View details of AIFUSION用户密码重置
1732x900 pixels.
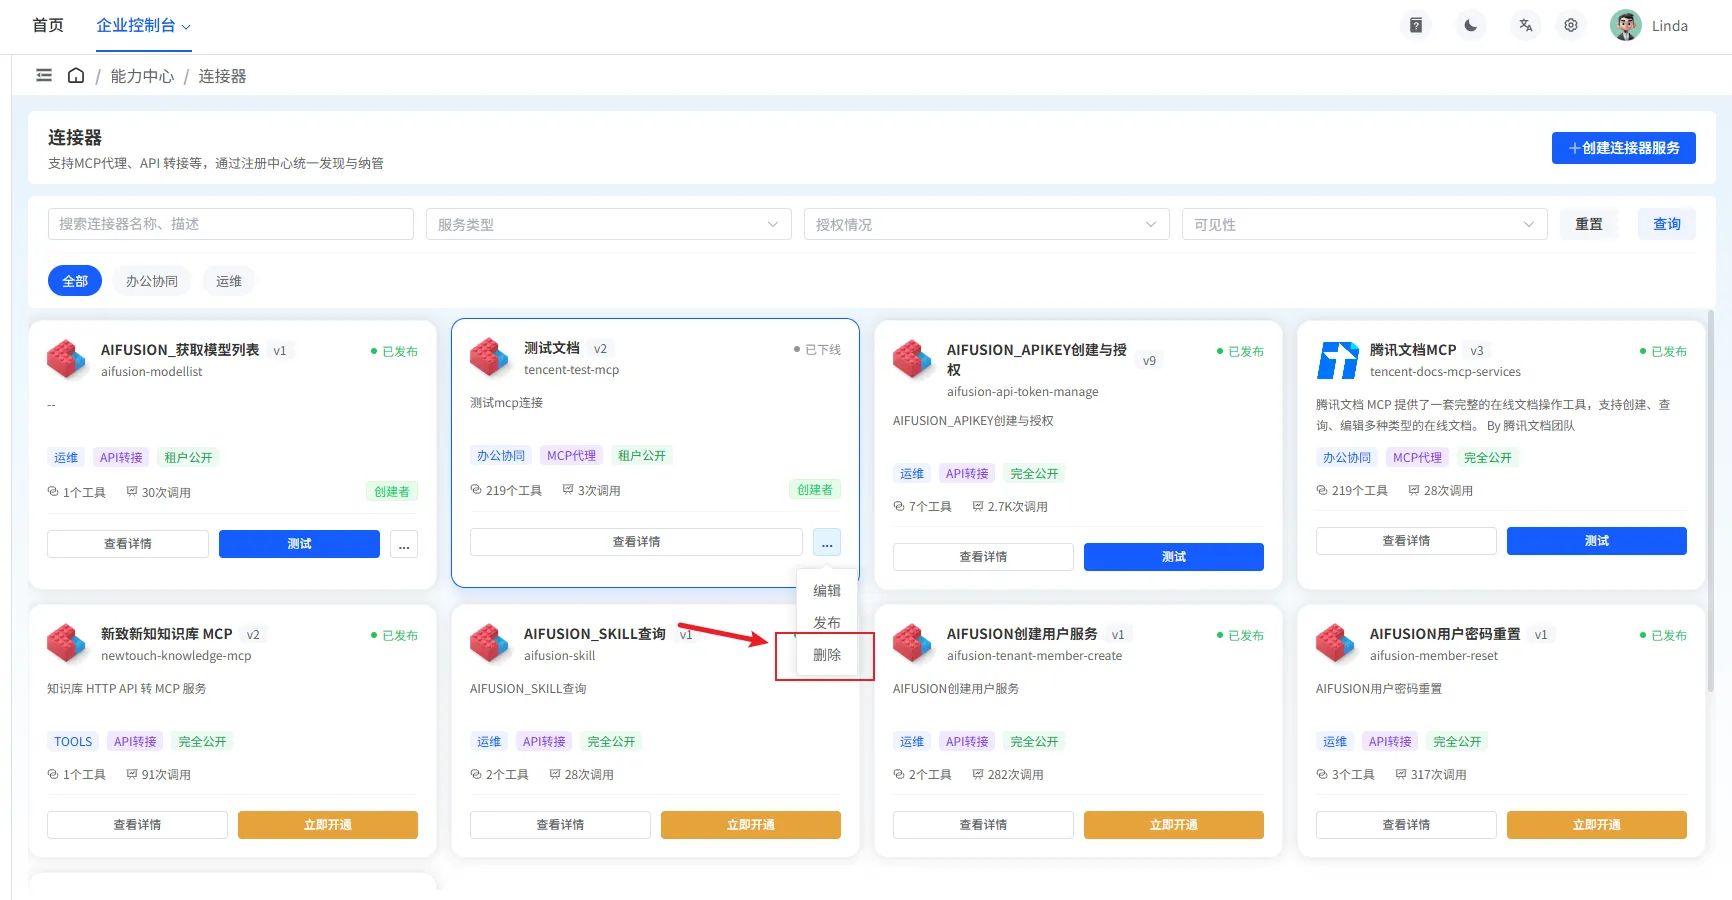click(1406, 825)
